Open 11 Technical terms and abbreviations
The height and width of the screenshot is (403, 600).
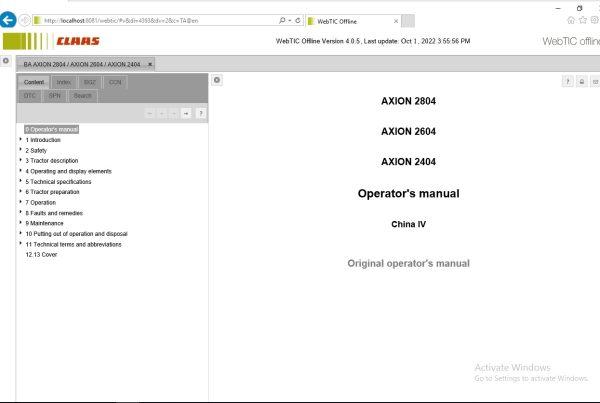click(73, 244)
